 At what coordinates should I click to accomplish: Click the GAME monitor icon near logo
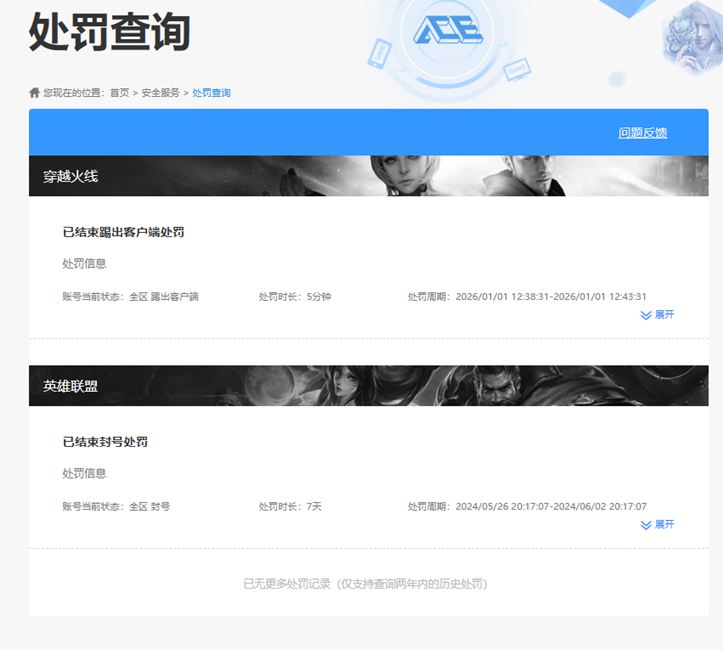517,70
